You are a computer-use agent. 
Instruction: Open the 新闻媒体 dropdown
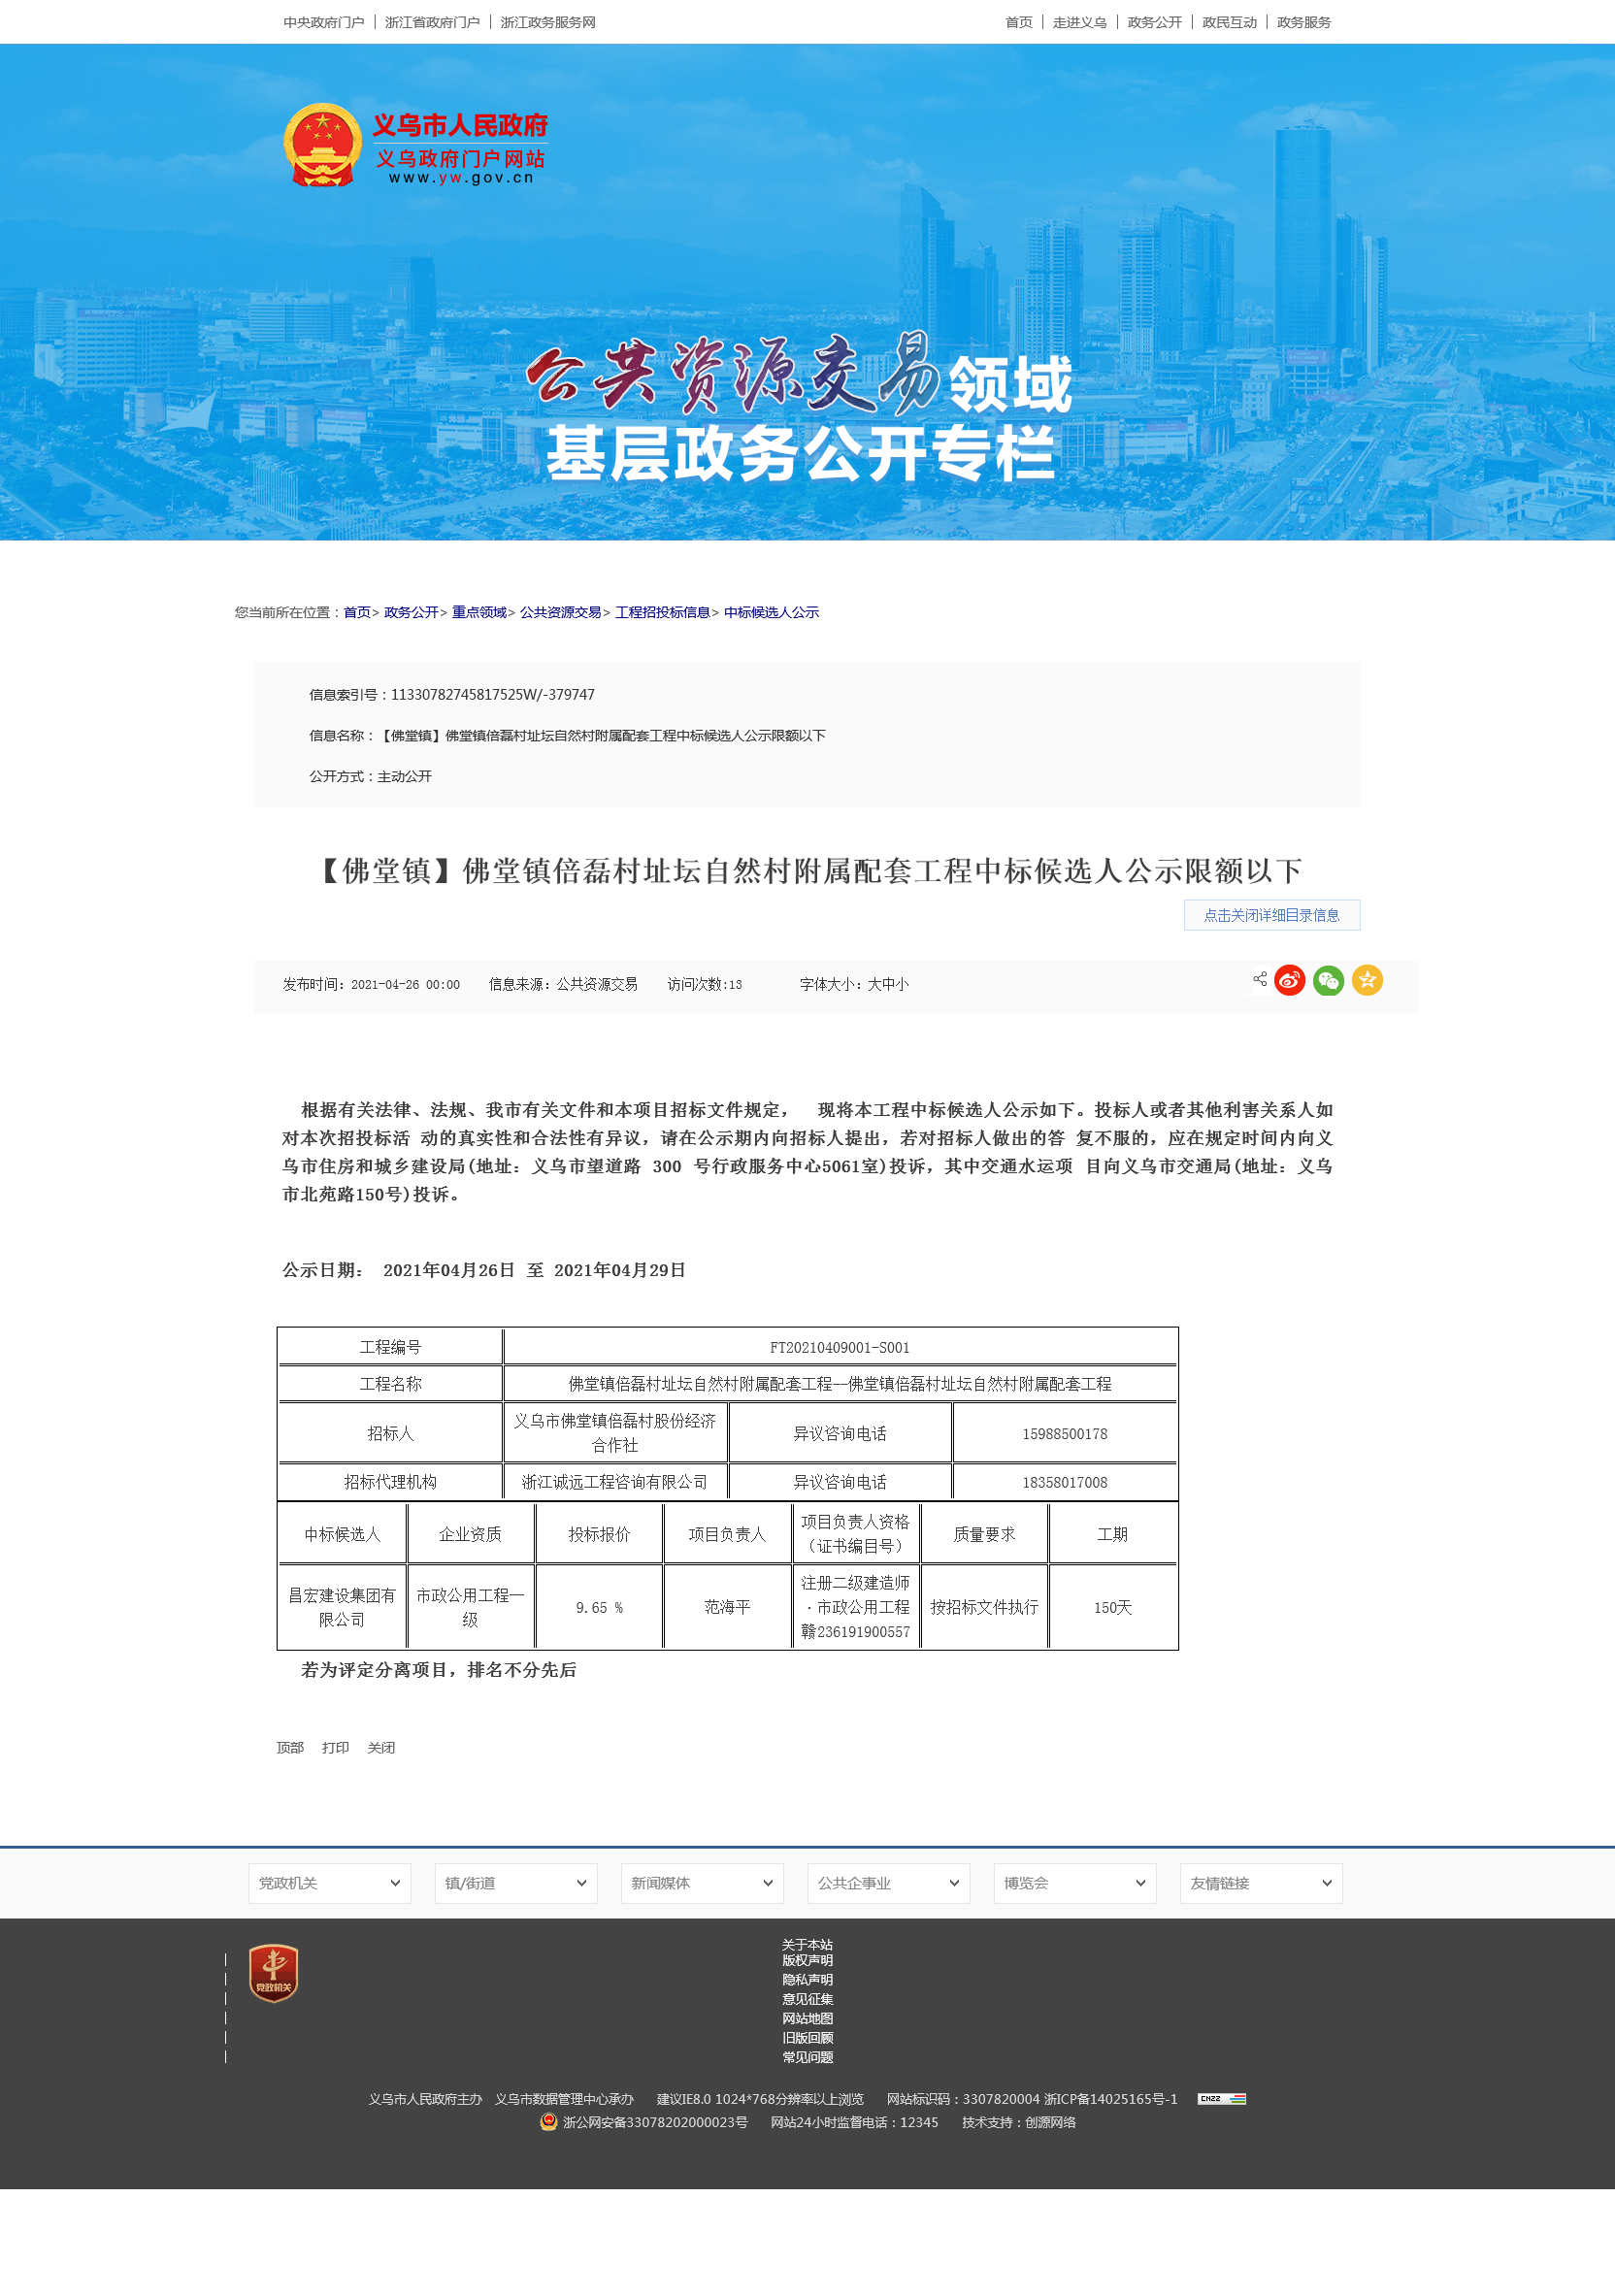pyautogui.click(x=701, y=1883)
